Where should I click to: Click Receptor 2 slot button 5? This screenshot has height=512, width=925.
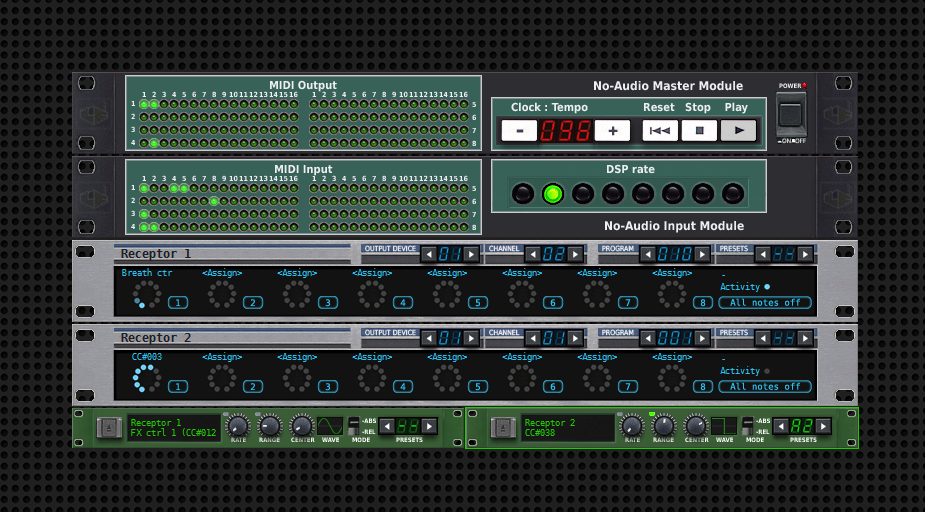coord(478,387)
